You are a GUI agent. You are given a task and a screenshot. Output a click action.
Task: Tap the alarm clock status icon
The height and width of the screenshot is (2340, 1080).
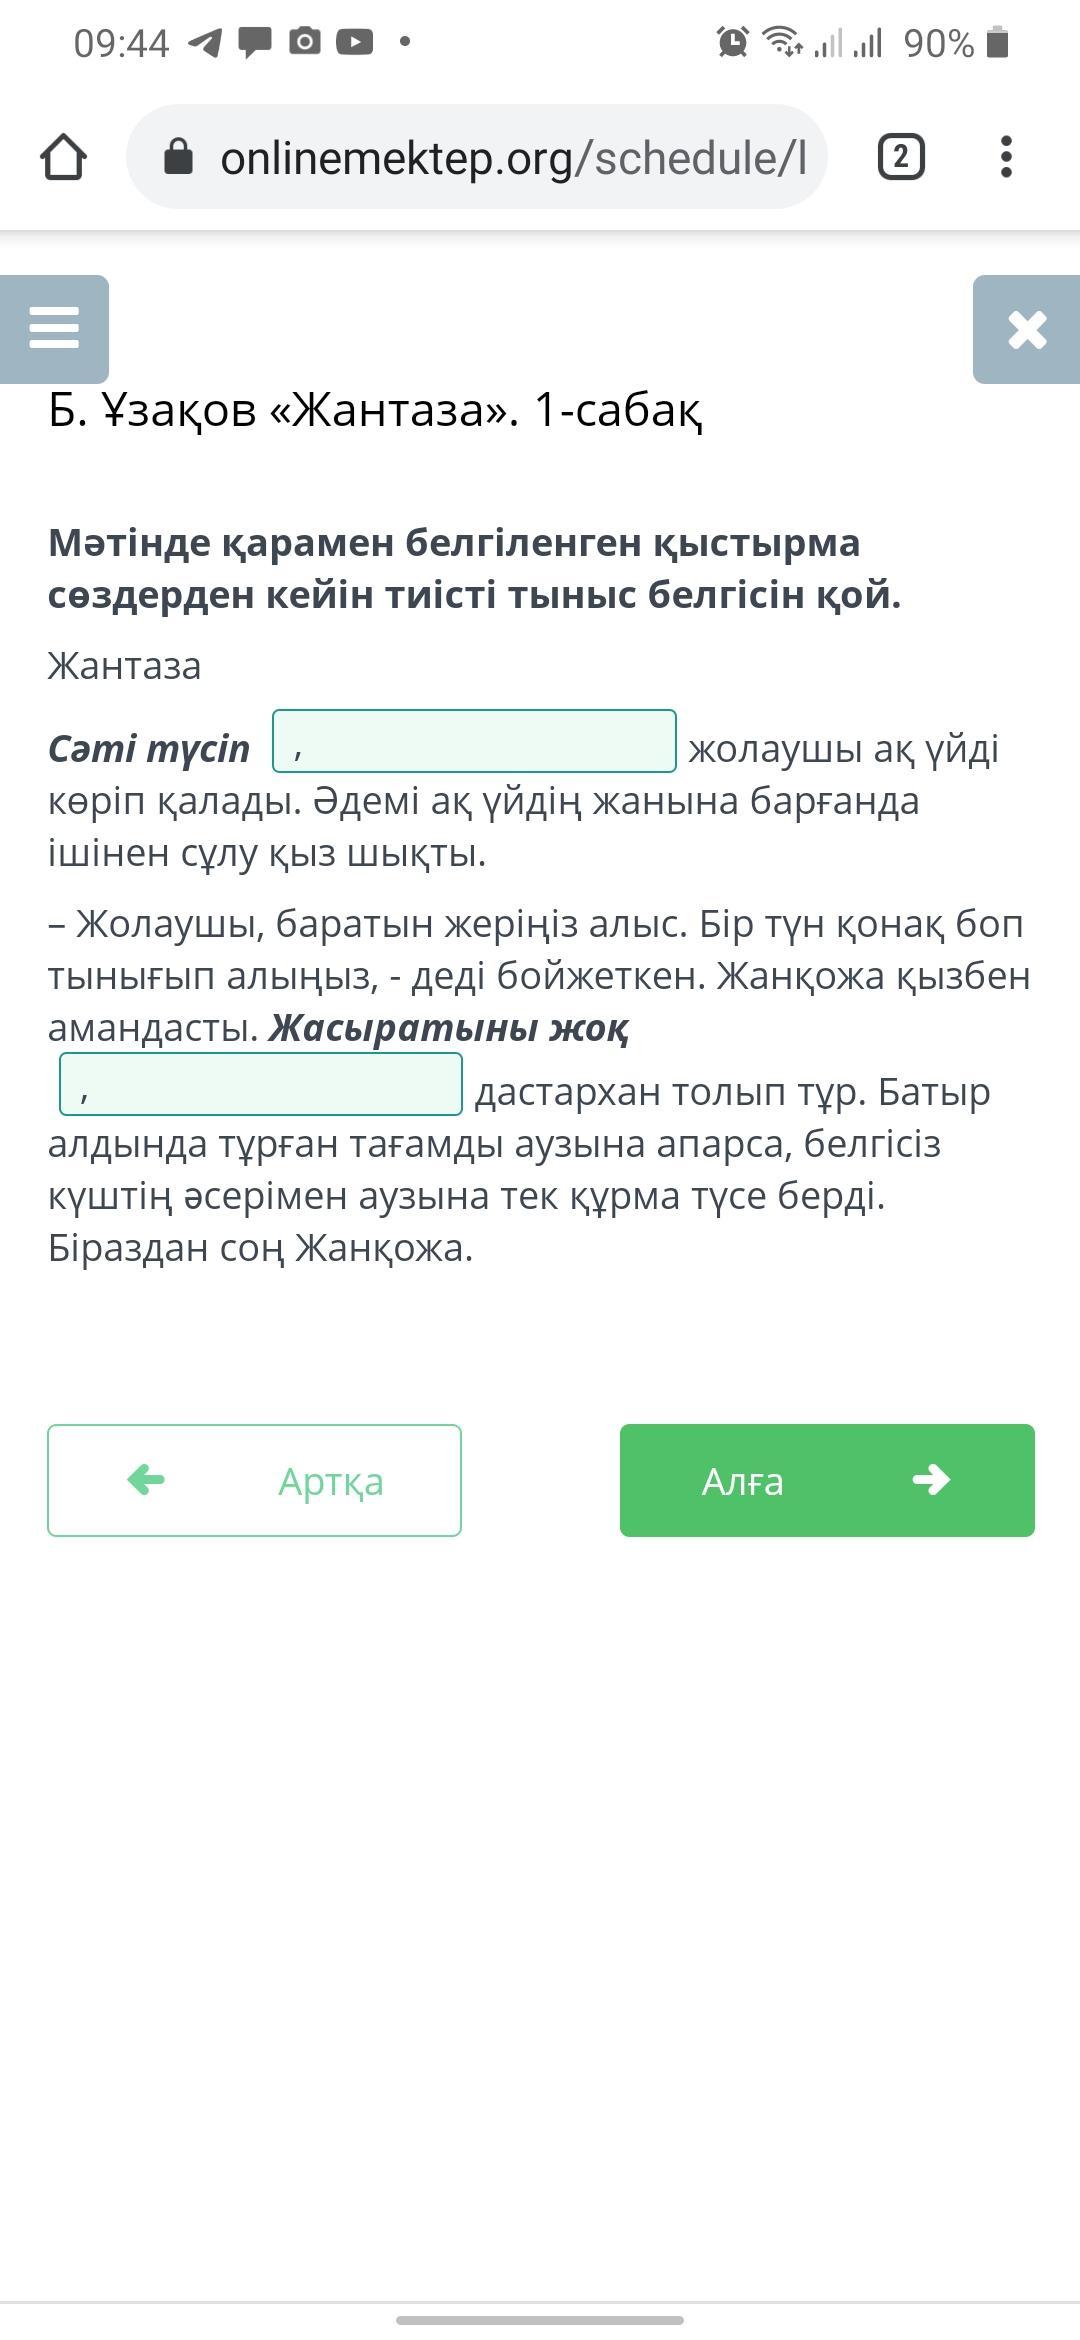coord(732,42)
